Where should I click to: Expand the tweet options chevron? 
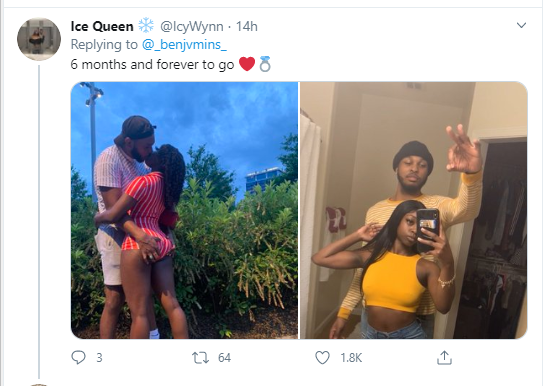(x=521, y=25)
